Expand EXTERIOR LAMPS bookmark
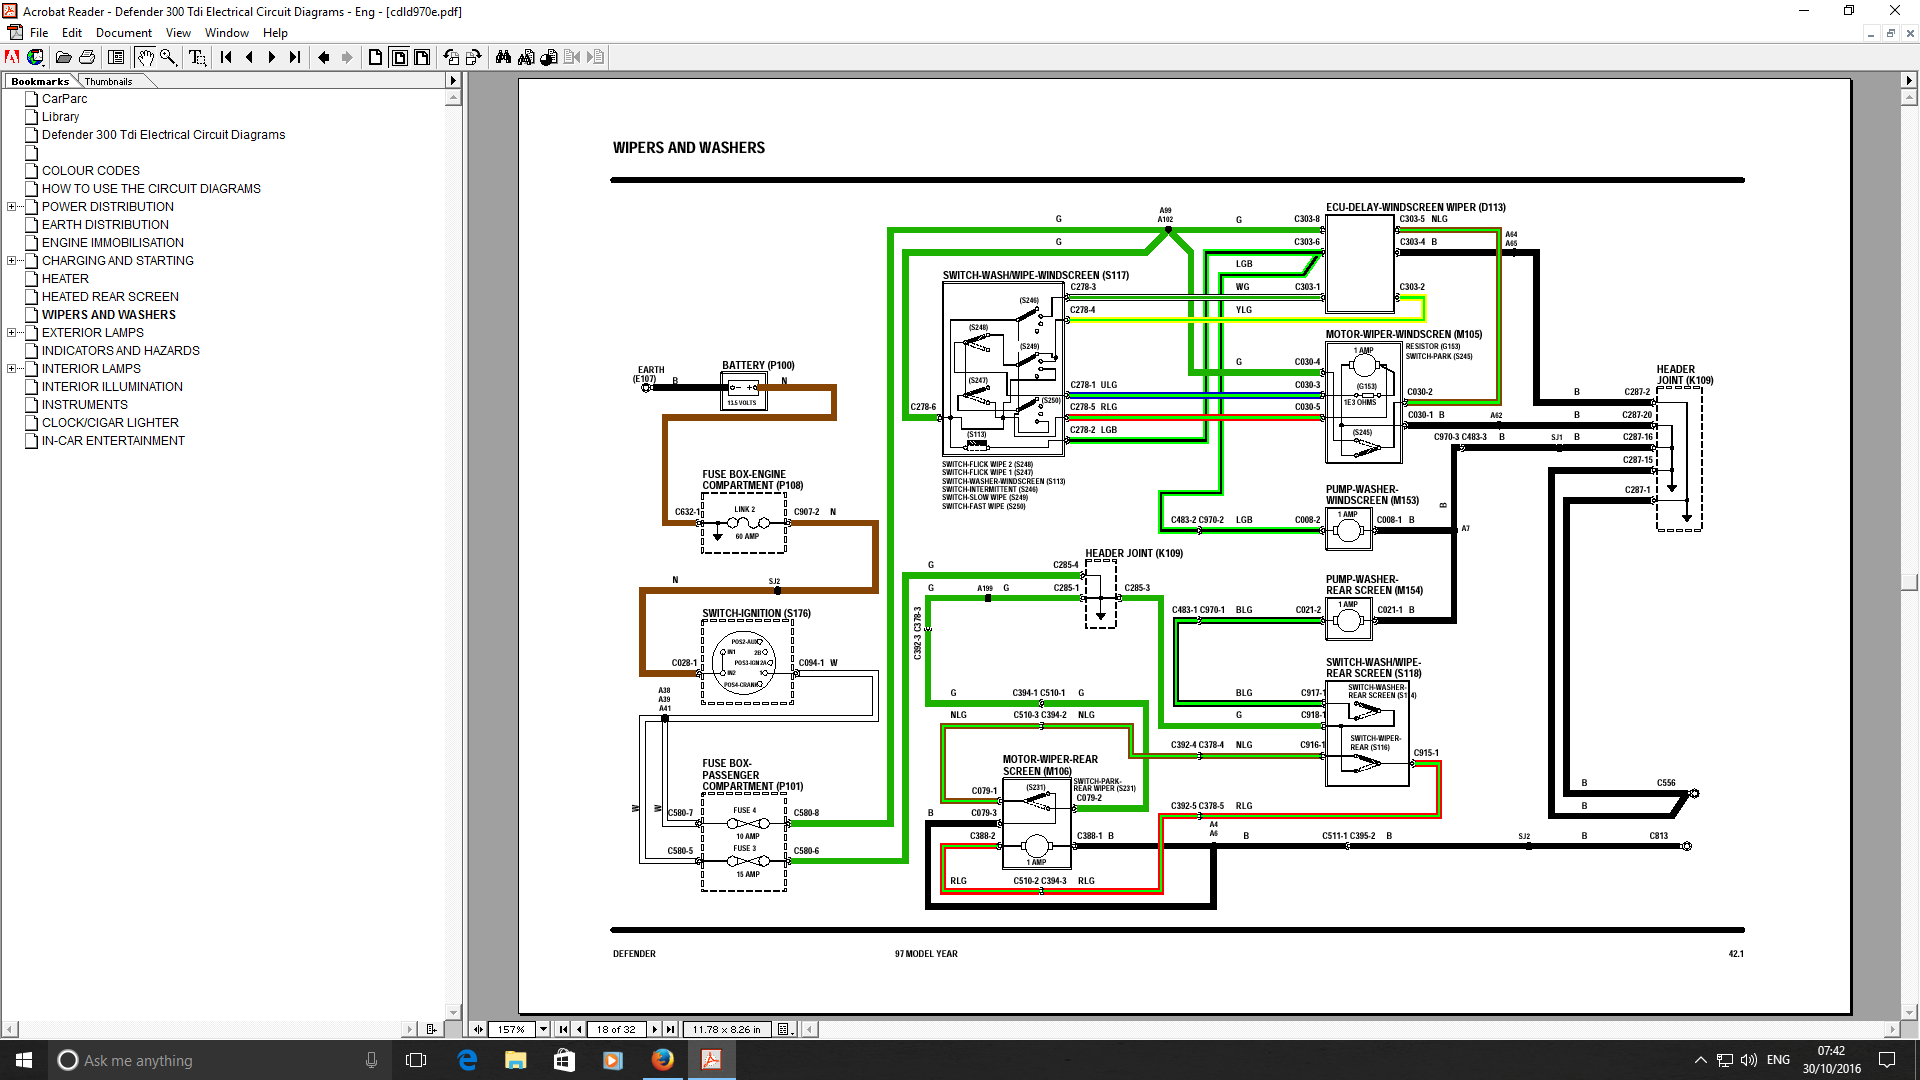Viewport: 1920px width, 1080px height. 11,333
